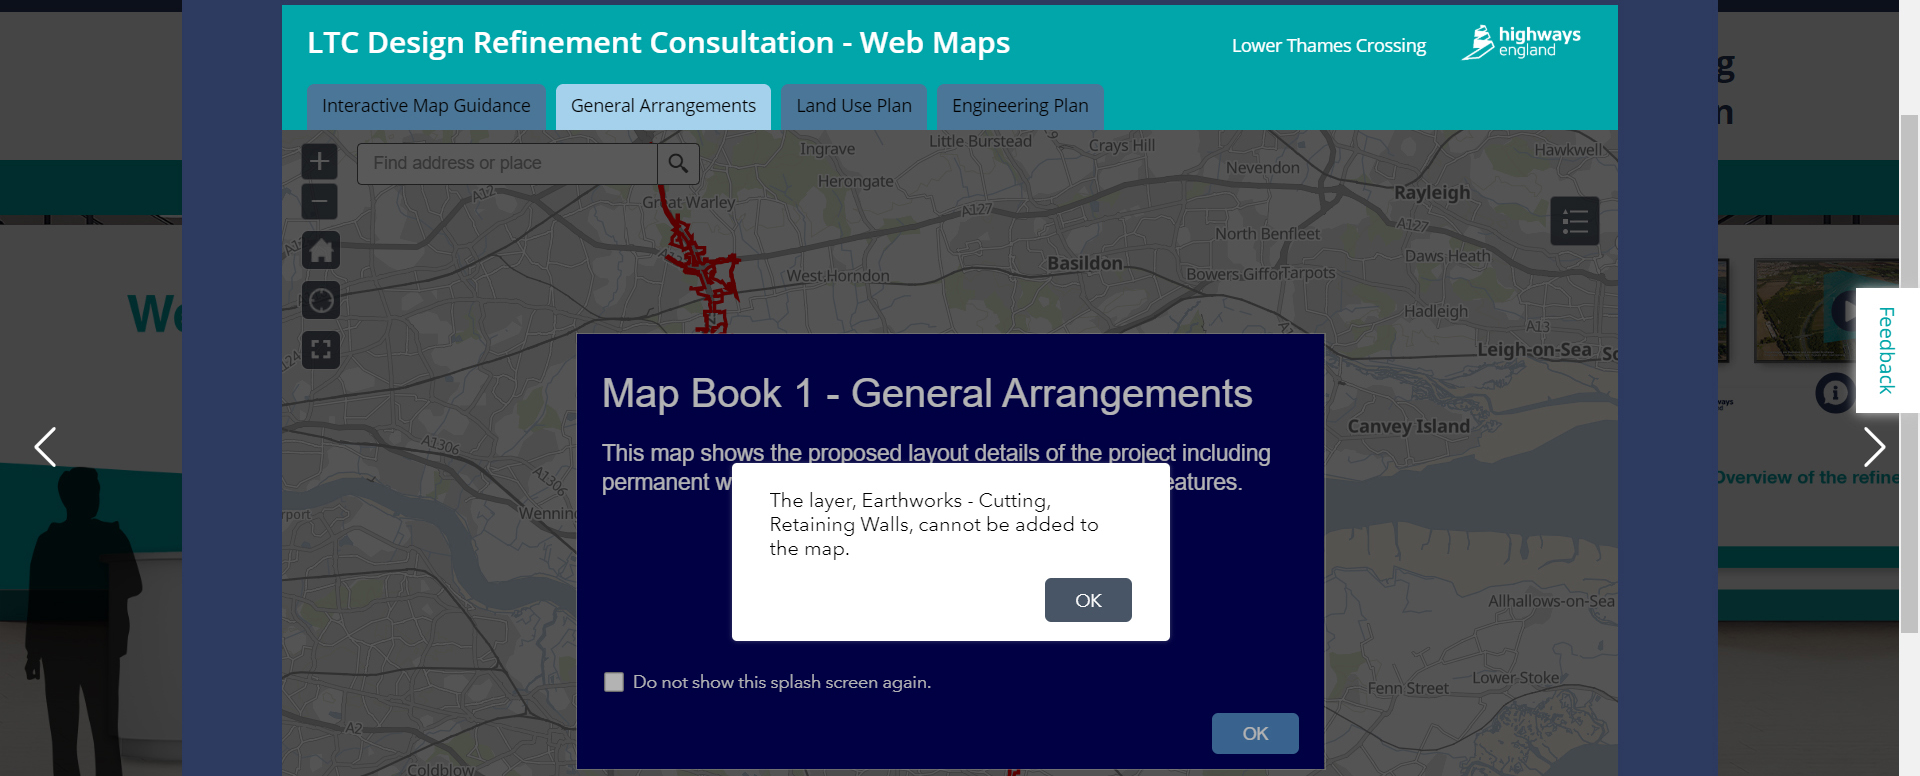Viewport: 1920px width, 776px height.
Task: Open the layer list panel icon
Action: coord(1575,221)
